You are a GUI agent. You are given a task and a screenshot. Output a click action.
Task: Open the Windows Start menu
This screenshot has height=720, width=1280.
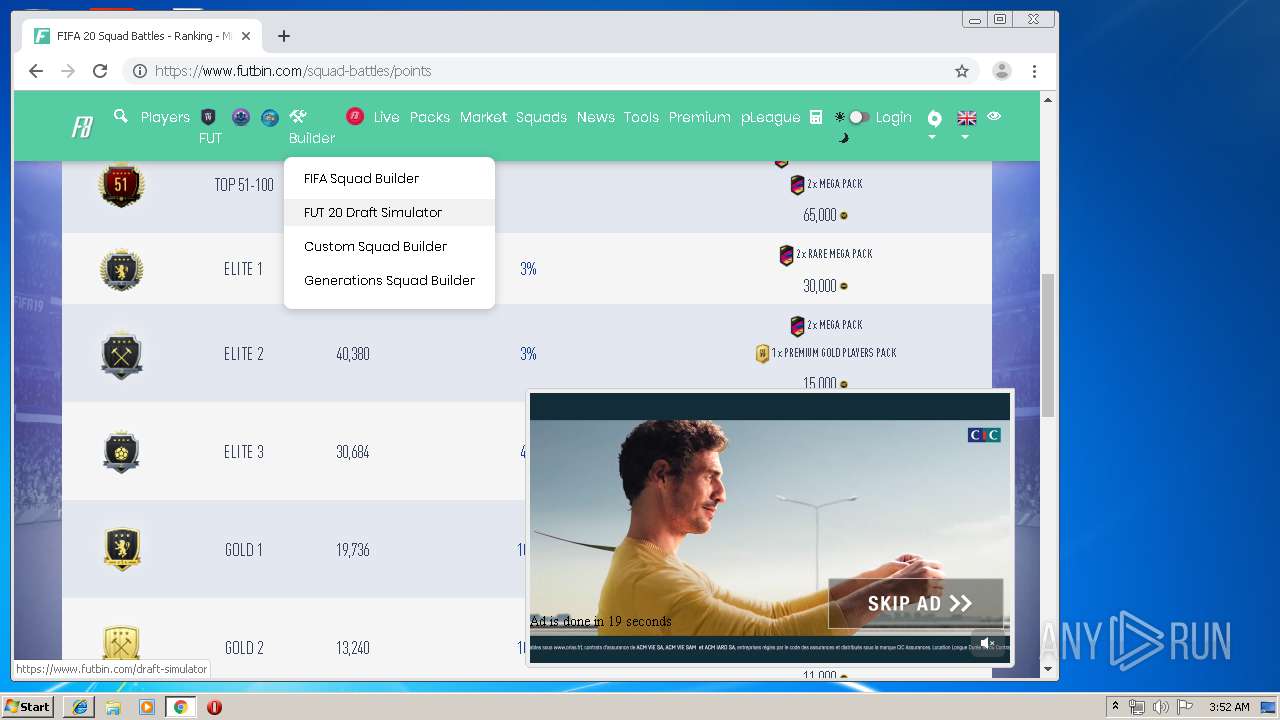(x=28, y=707)
